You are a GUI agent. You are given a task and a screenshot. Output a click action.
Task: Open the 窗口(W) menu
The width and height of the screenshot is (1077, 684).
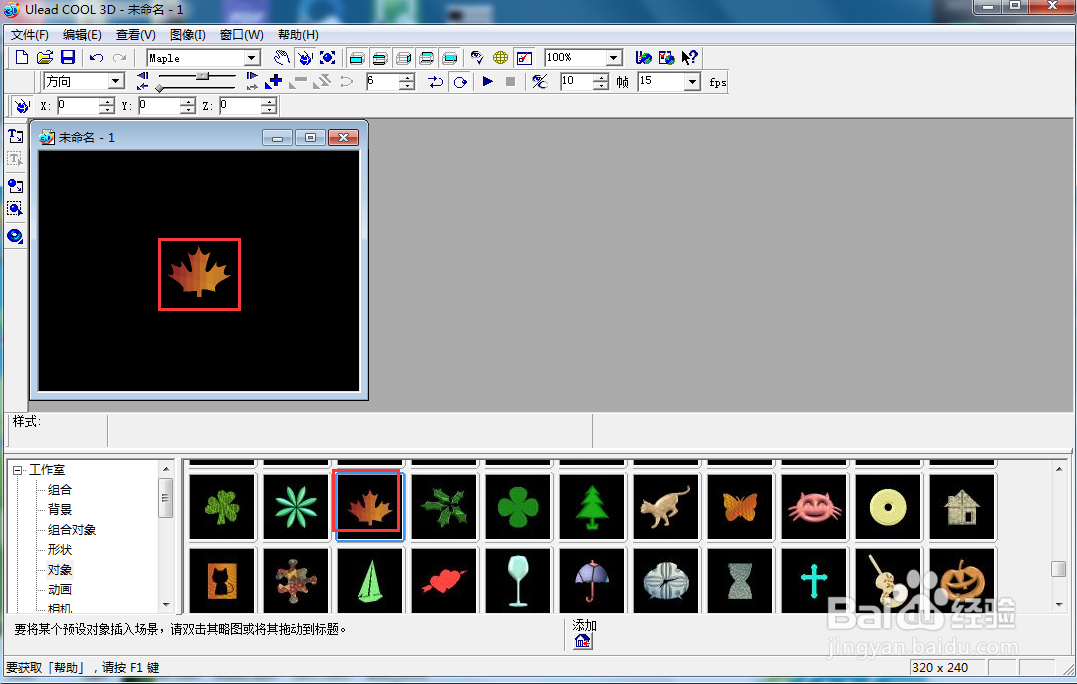tap(241, 35)
